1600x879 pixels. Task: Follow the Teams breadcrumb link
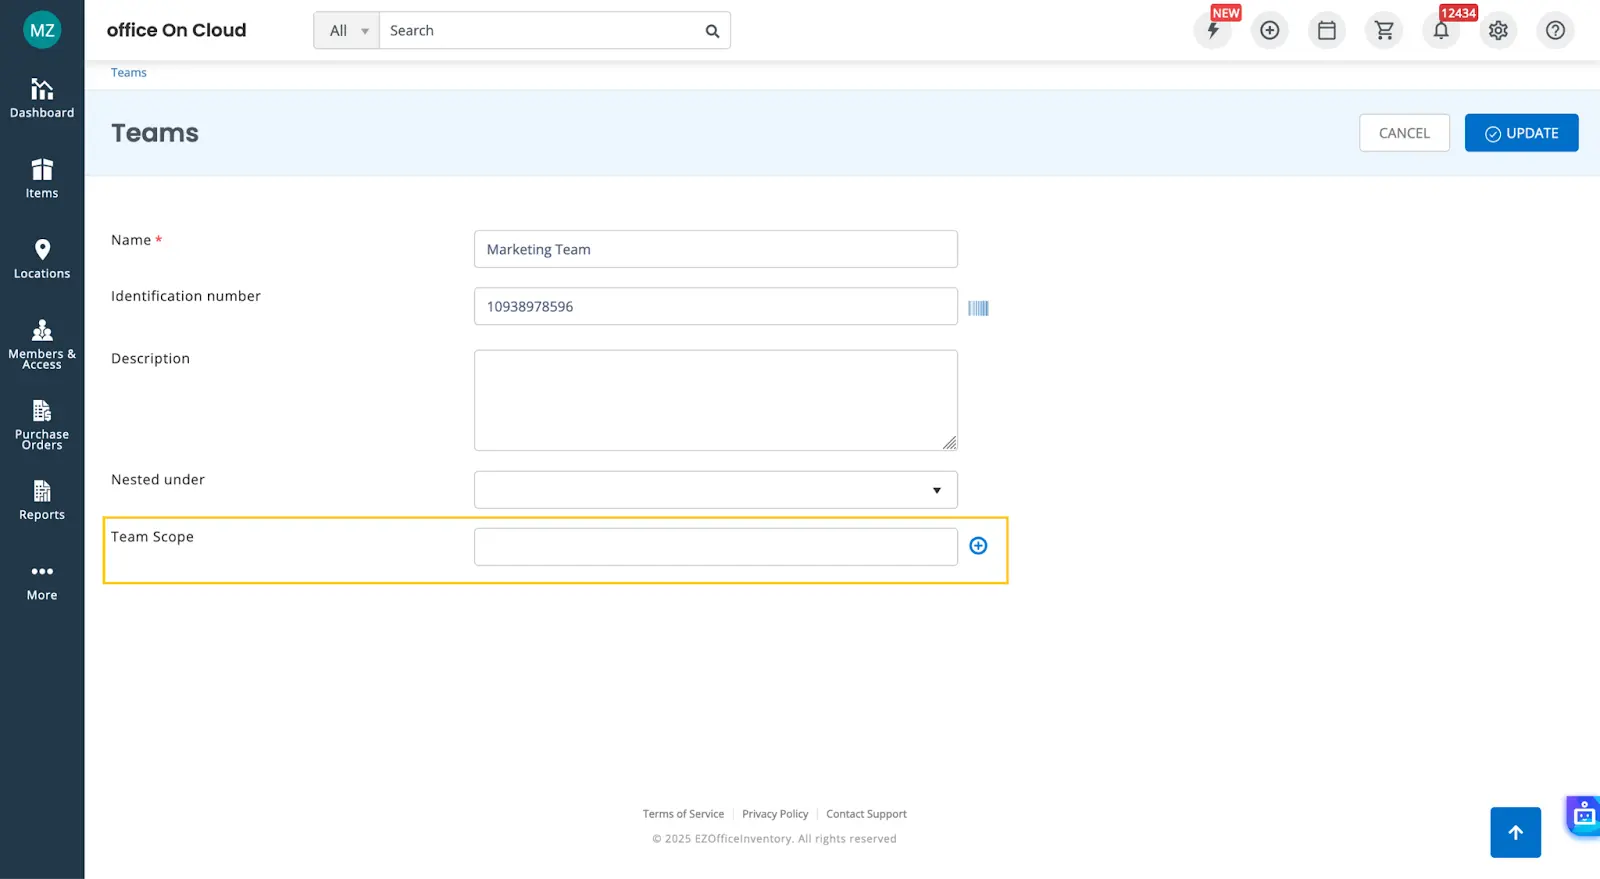pyautogui.click(x=129, y=73)
